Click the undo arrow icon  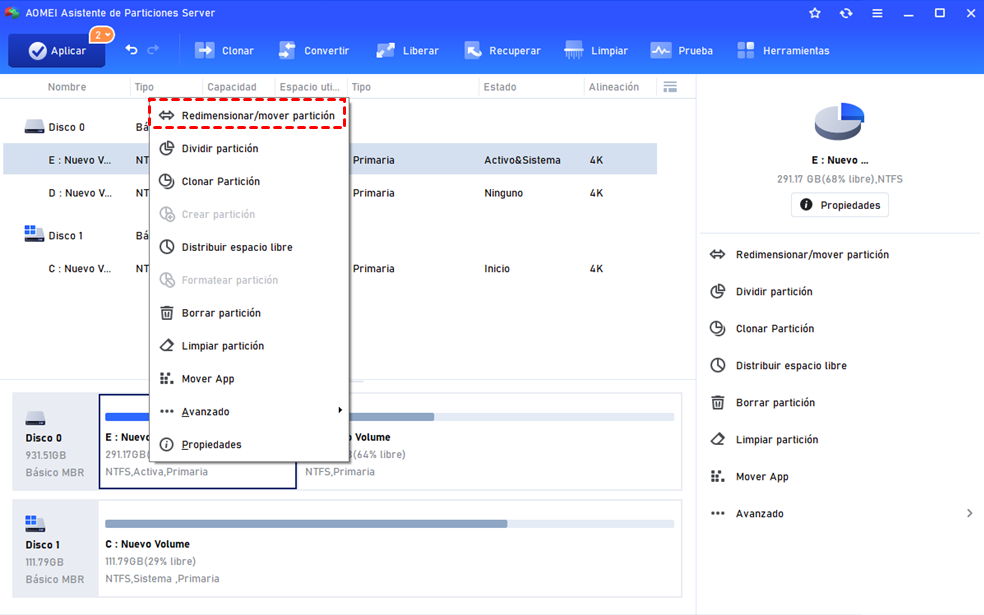point(131,50)
